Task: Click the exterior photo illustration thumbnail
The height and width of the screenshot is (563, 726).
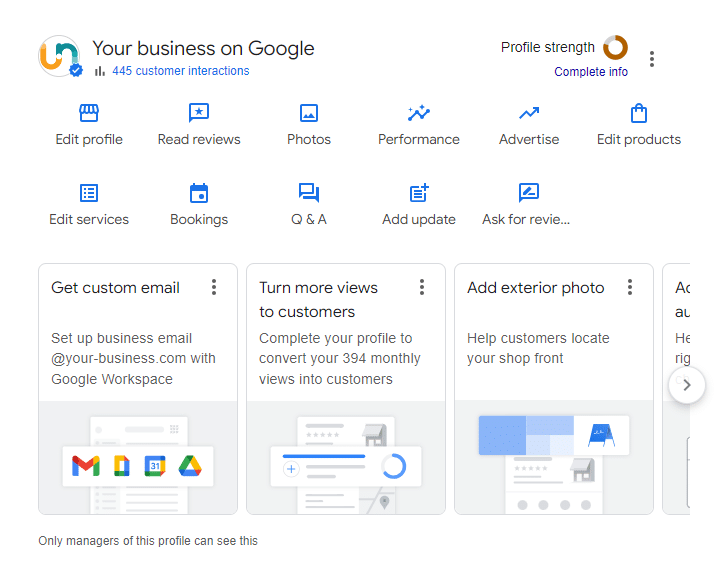Action: [554, 457]
